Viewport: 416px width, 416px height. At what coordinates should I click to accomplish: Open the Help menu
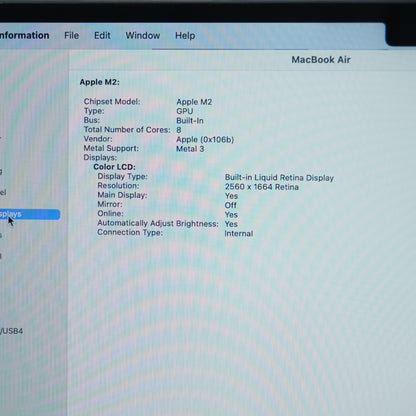pyautogui.click(x=185, y=35)
